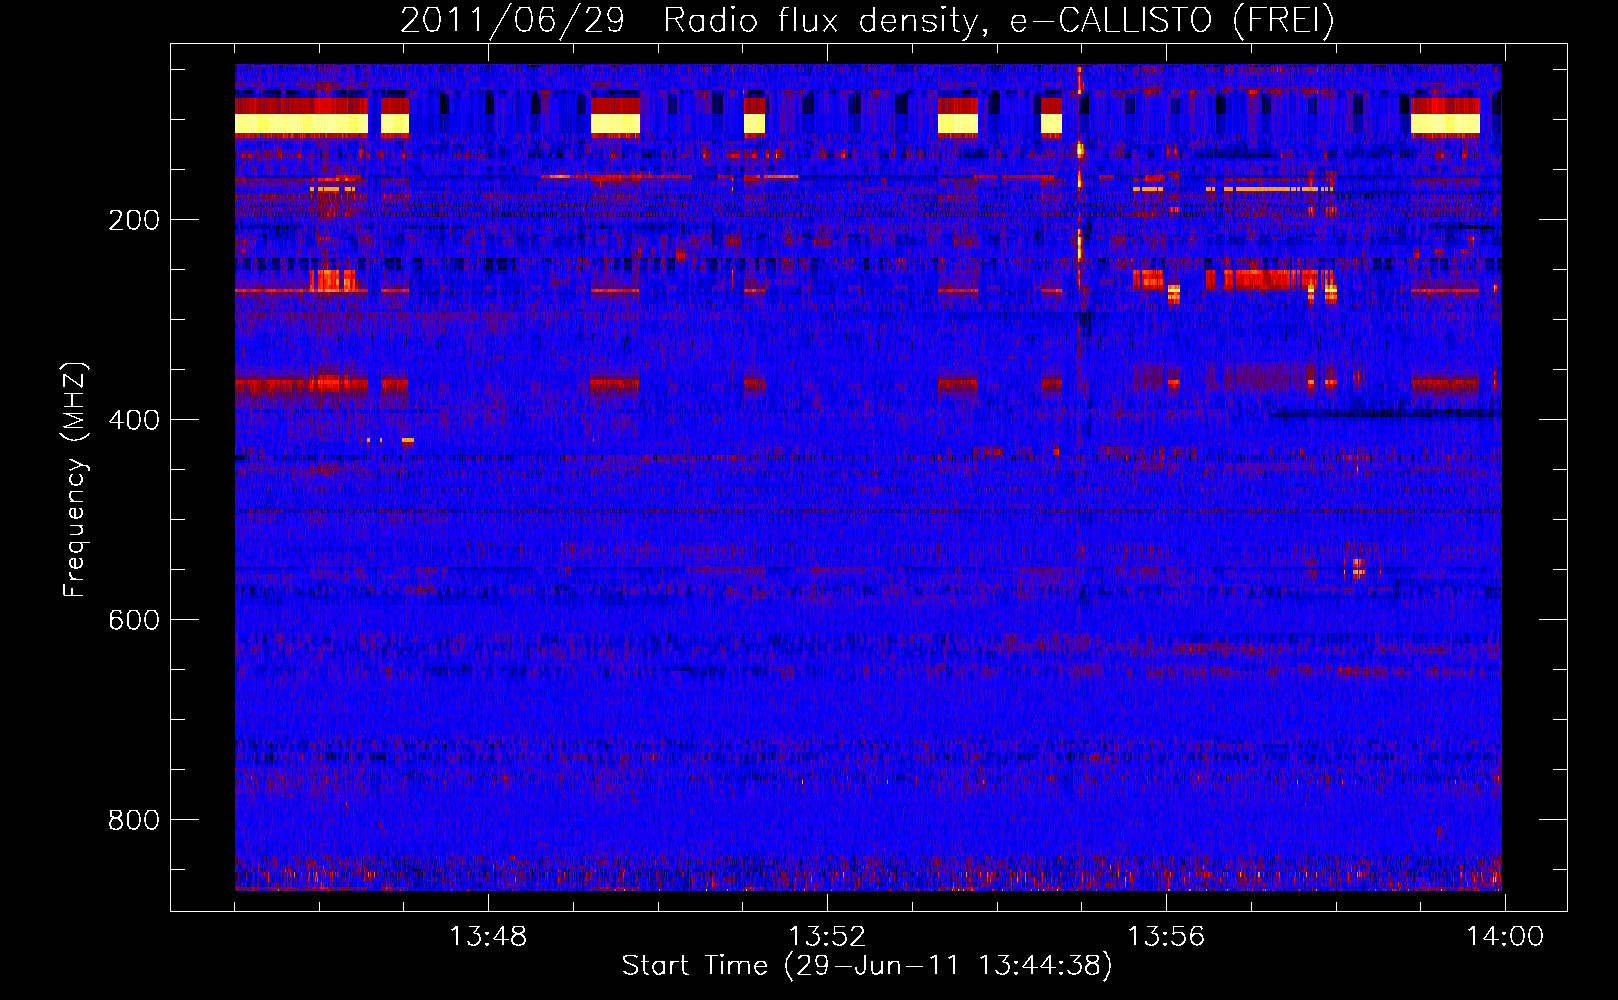Click the 600 frequency tick label
1618x1000 pixels.
134,620
